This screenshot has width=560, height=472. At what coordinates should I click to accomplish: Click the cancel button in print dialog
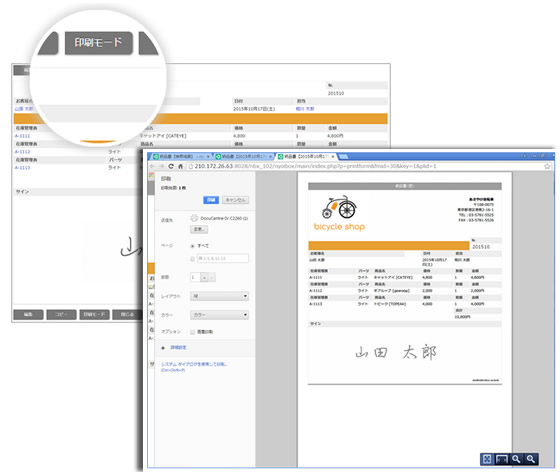click(x=235, y=200)
